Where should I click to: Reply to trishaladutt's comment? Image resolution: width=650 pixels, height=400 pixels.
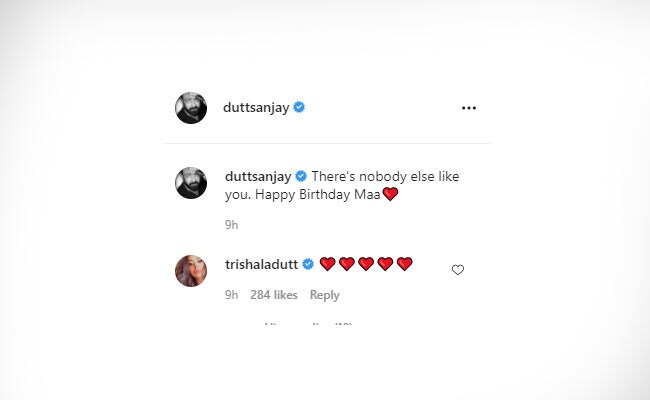click(x=324, y=295)
